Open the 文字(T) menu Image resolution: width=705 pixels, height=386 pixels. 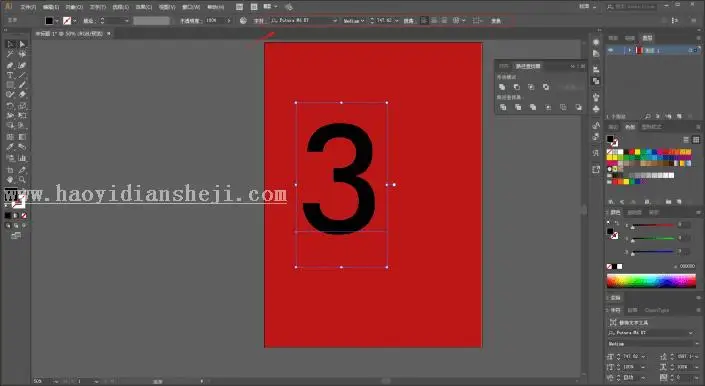[x=98, y=7]
